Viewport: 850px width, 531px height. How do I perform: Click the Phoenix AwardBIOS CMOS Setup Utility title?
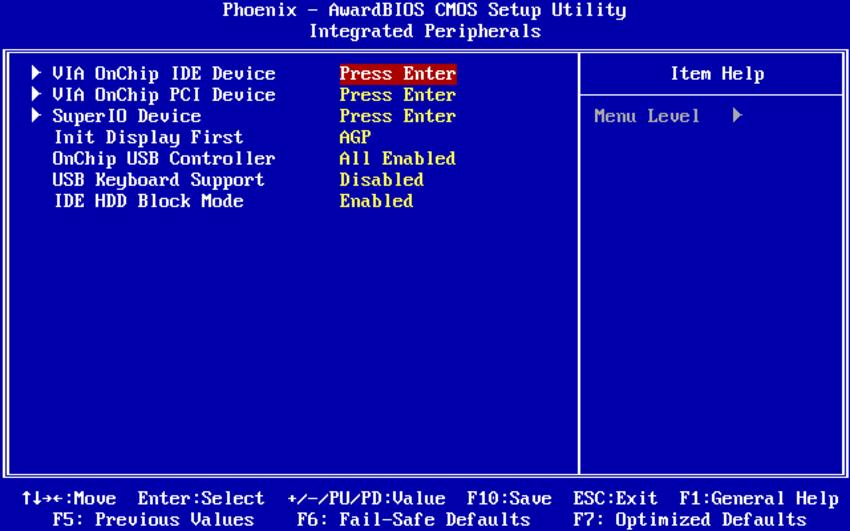pos(424,10)
